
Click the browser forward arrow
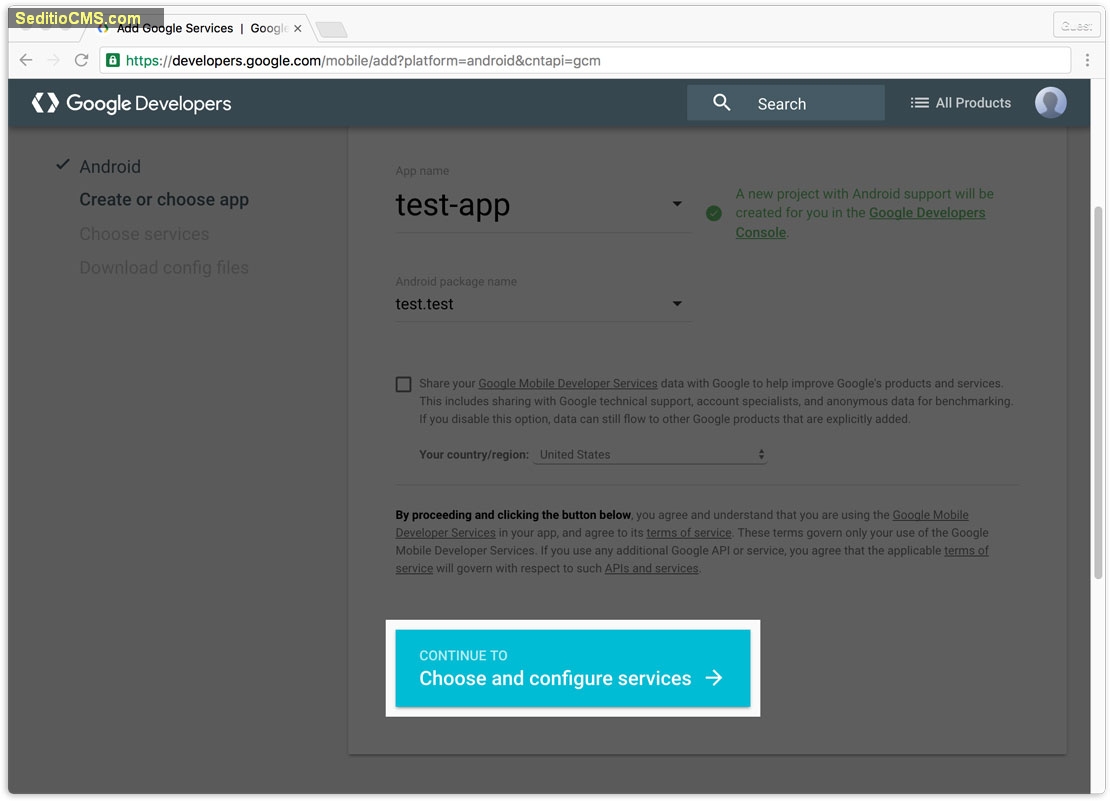(54, 60)
